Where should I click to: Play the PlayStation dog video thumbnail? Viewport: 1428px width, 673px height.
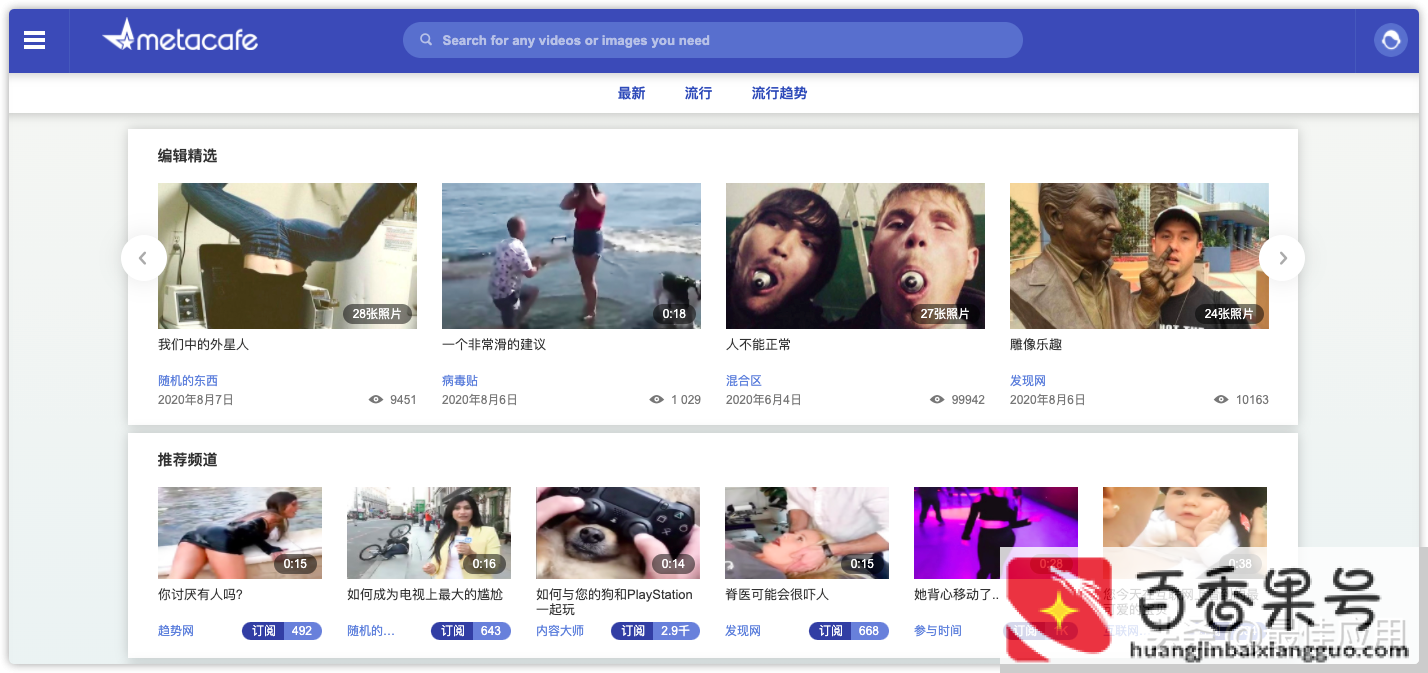pos(618,533)
